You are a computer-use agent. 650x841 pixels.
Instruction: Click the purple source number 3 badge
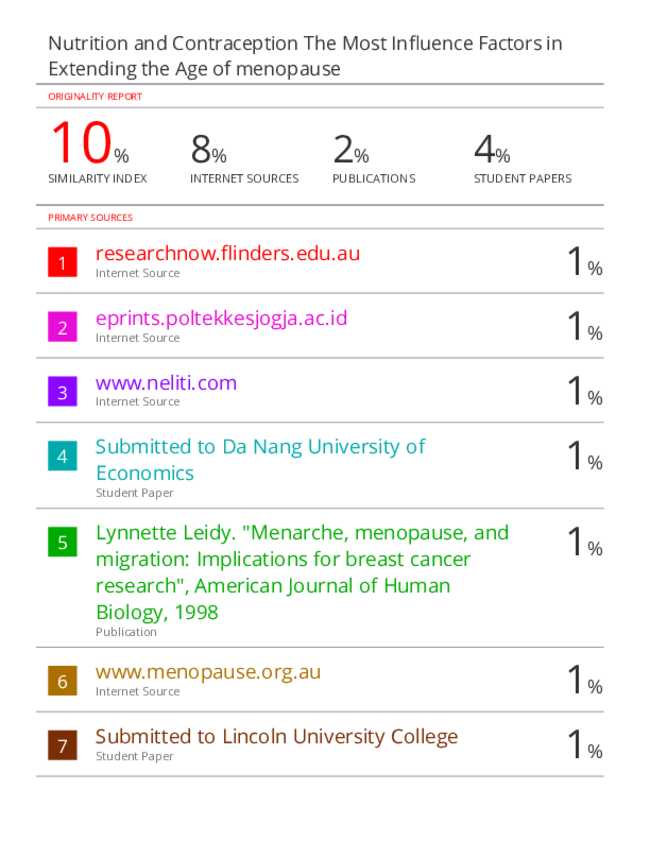[x=62, y=392]
